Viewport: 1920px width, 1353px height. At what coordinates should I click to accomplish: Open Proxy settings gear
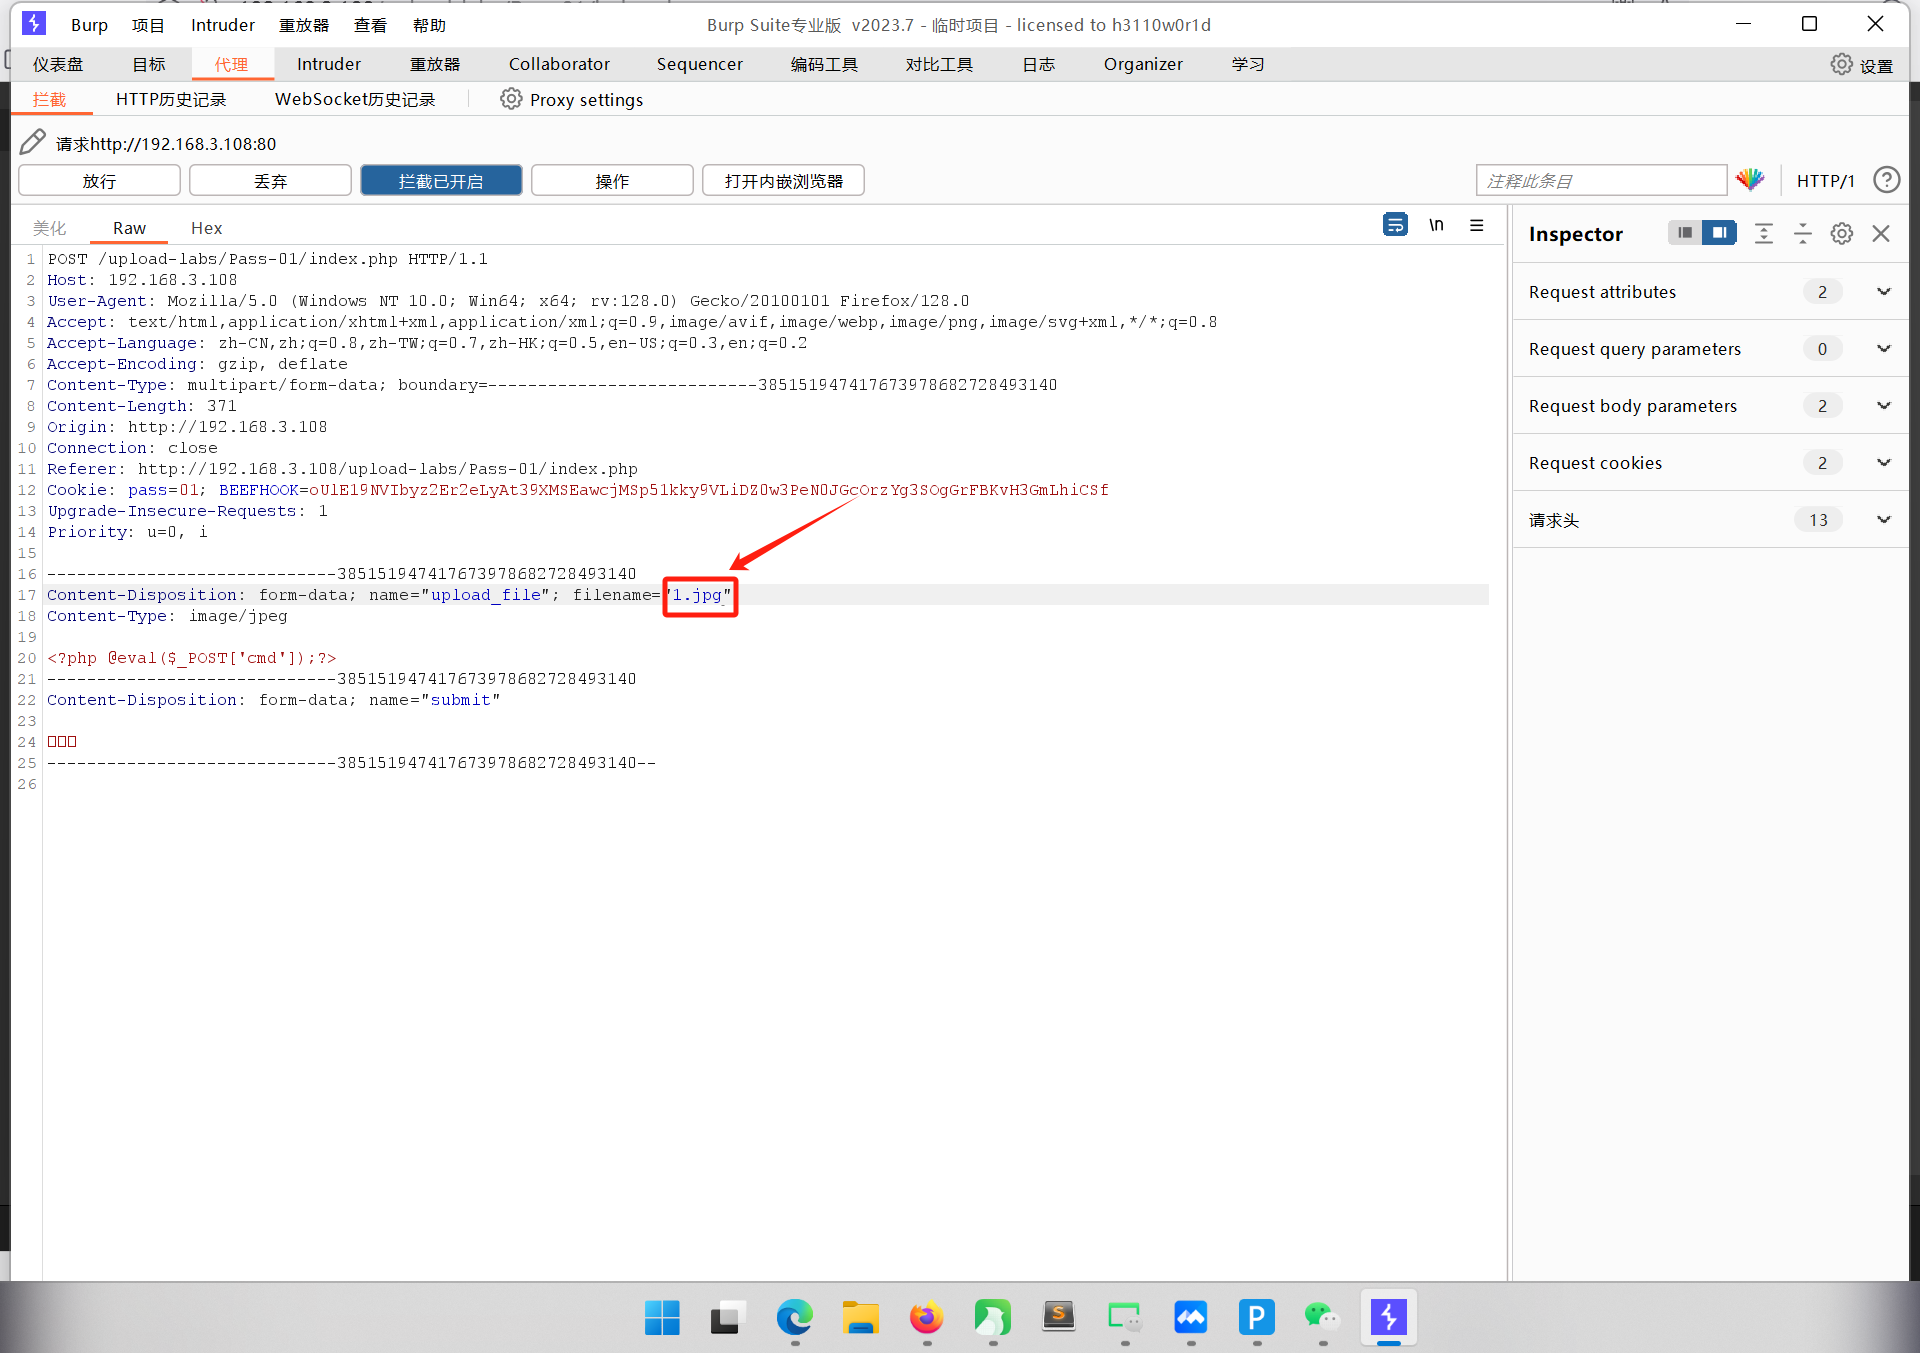pos(511,99)
